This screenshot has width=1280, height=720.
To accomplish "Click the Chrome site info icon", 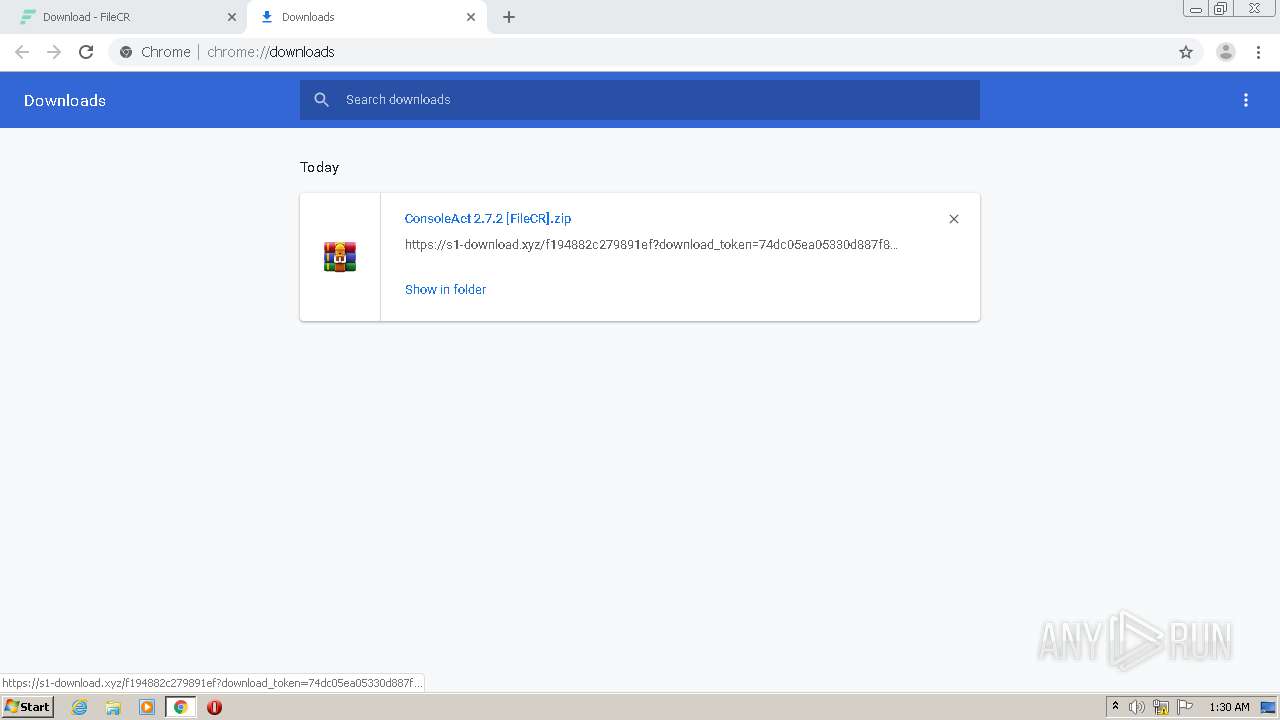I will 126,52.
